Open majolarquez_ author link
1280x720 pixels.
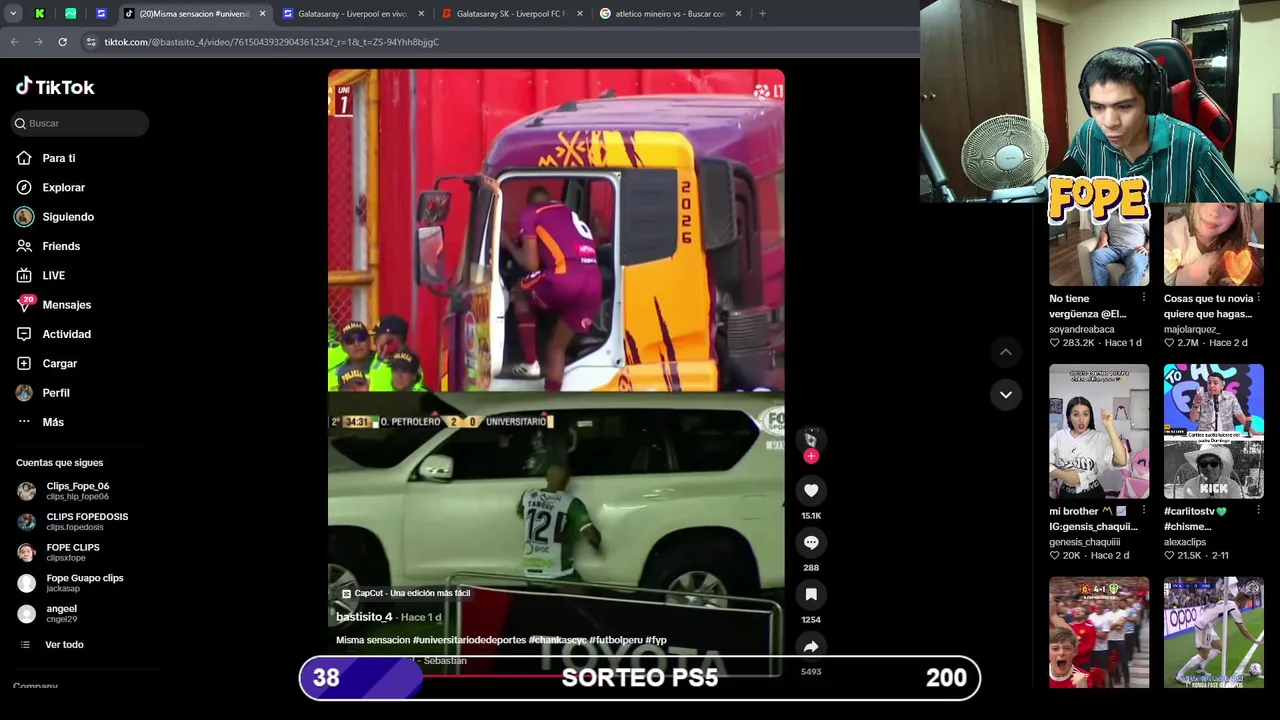click(1192, 329)
